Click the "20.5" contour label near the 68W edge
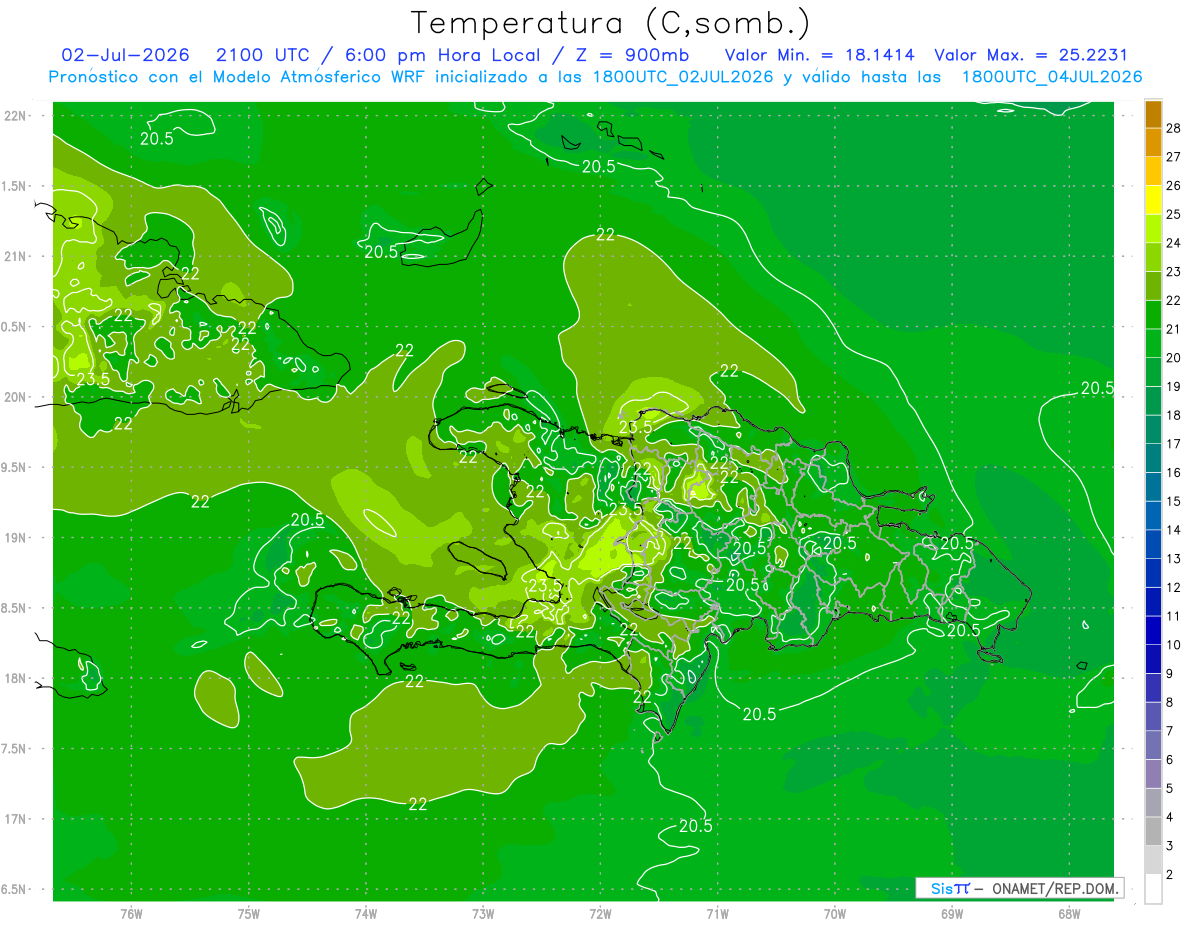This screenshot has height=927, width=1200. [x=1097, y=388]
